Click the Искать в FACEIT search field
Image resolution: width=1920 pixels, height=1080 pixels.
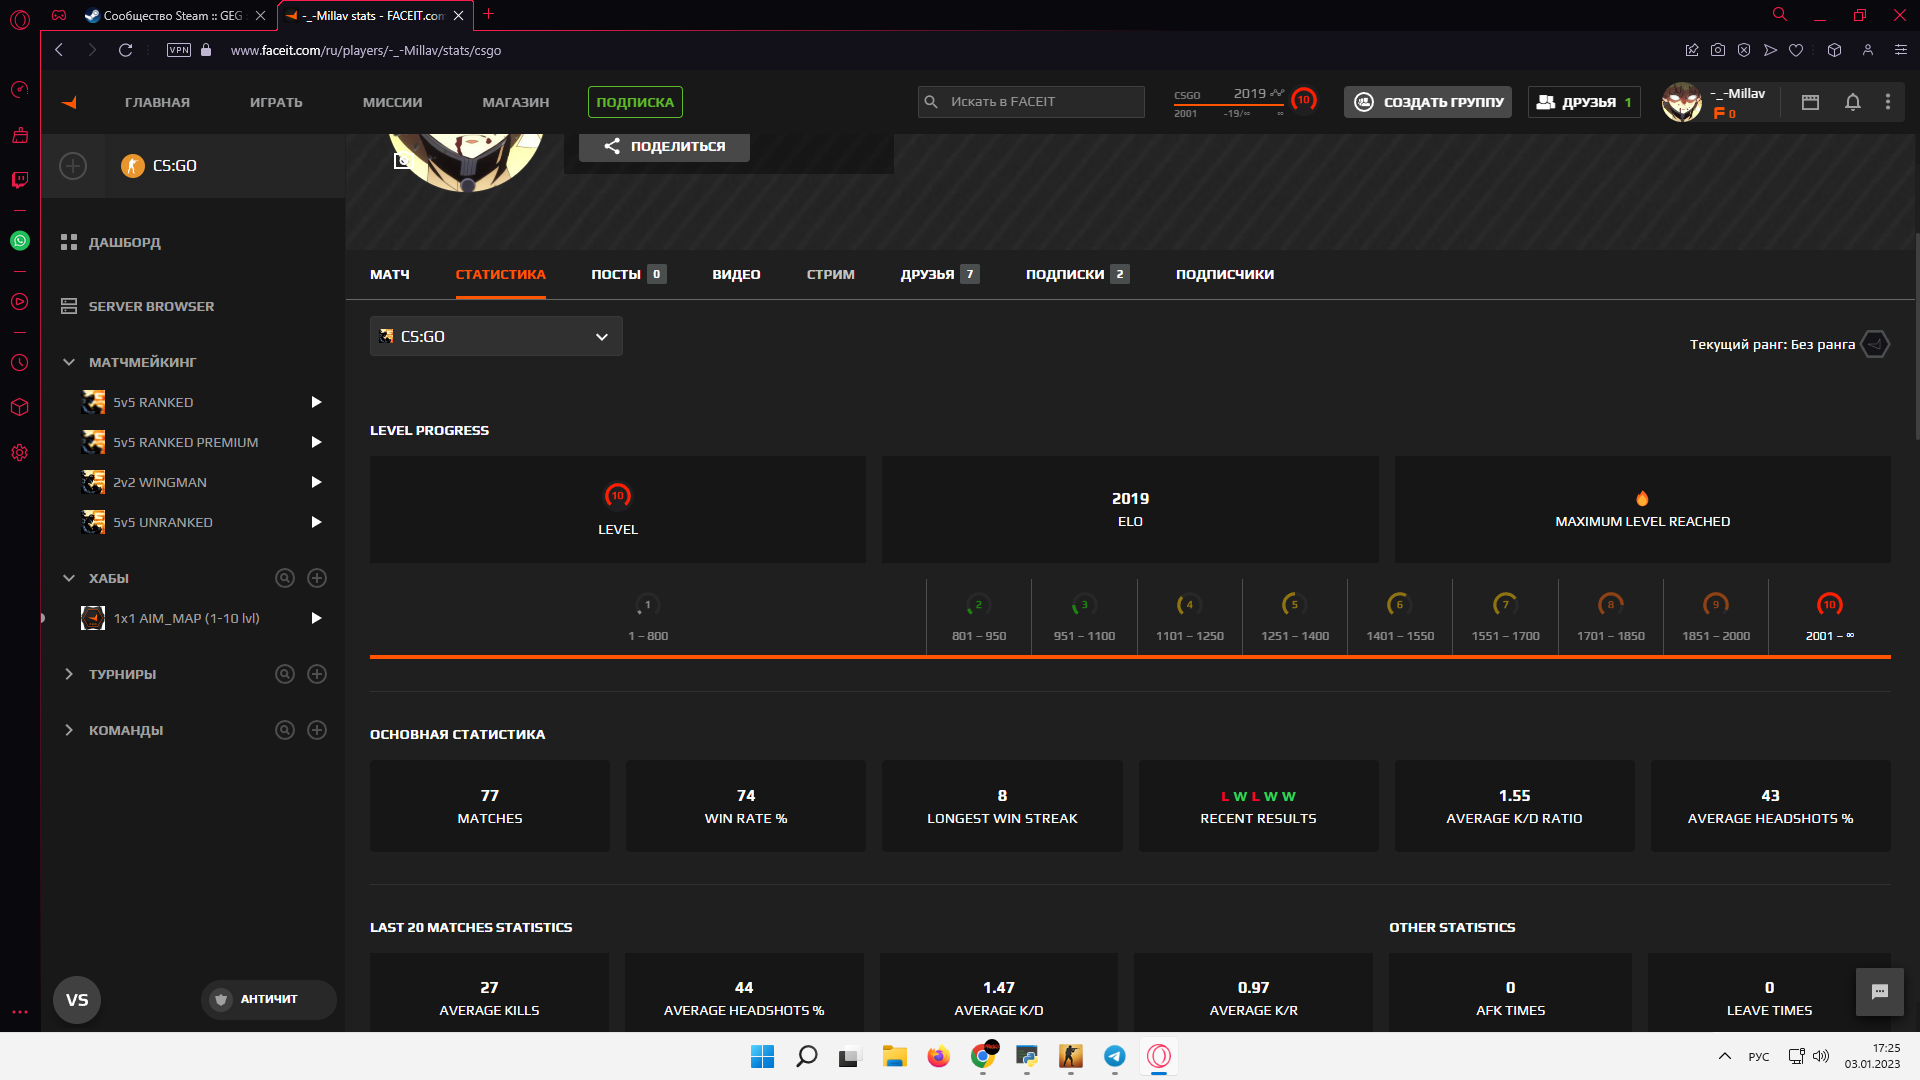pyautogui.click(x=1031, y=102)
